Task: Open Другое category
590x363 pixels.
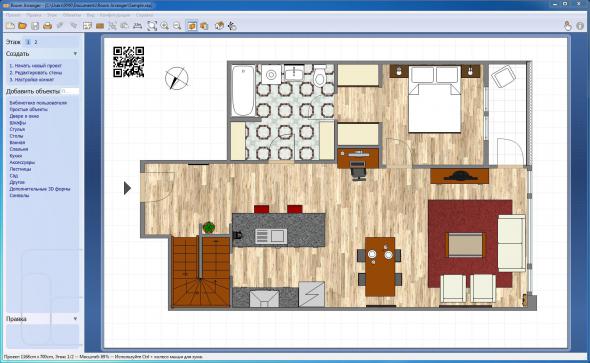Action: (17, 182)
